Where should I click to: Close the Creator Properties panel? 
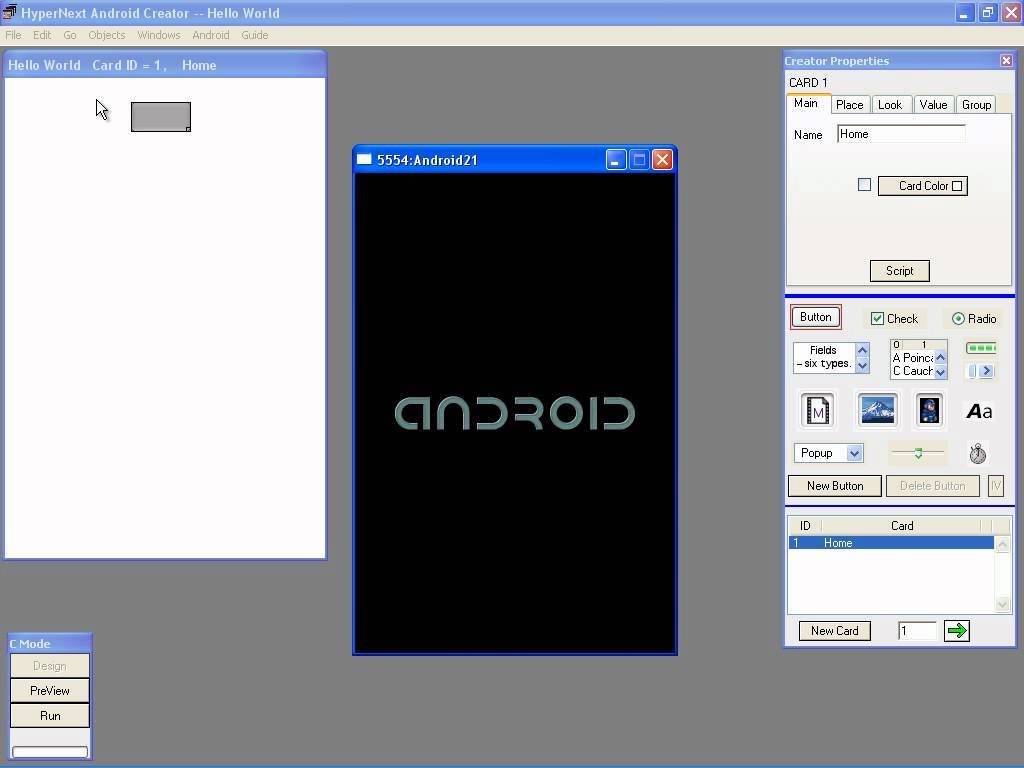1006,61
